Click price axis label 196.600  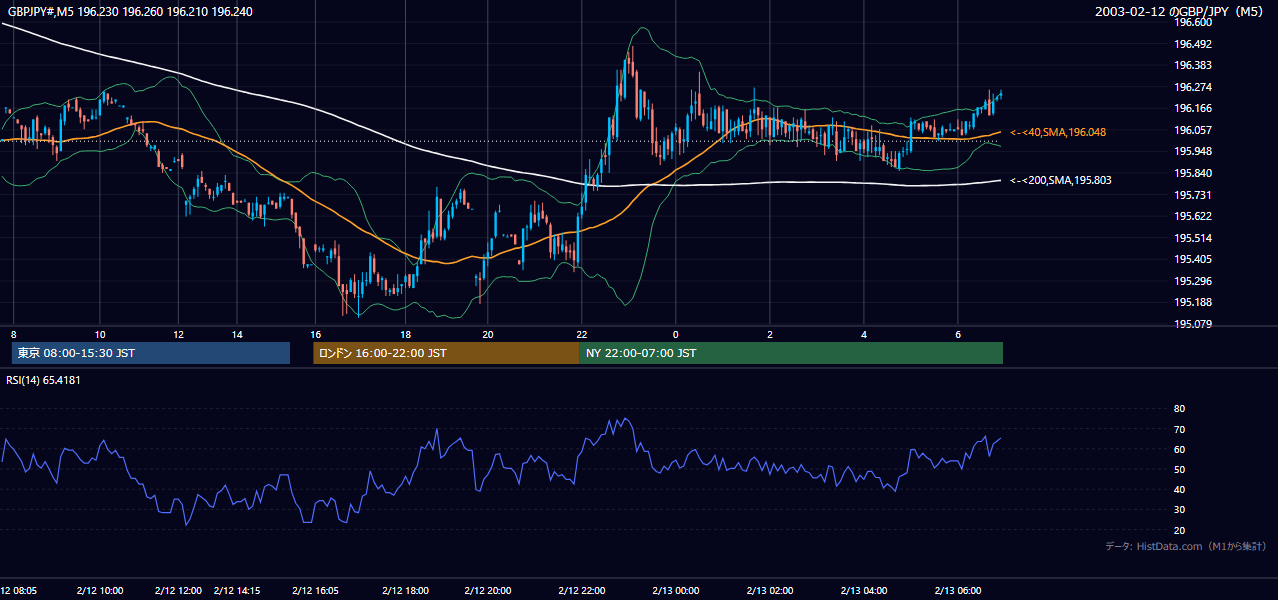point(1192,22)
